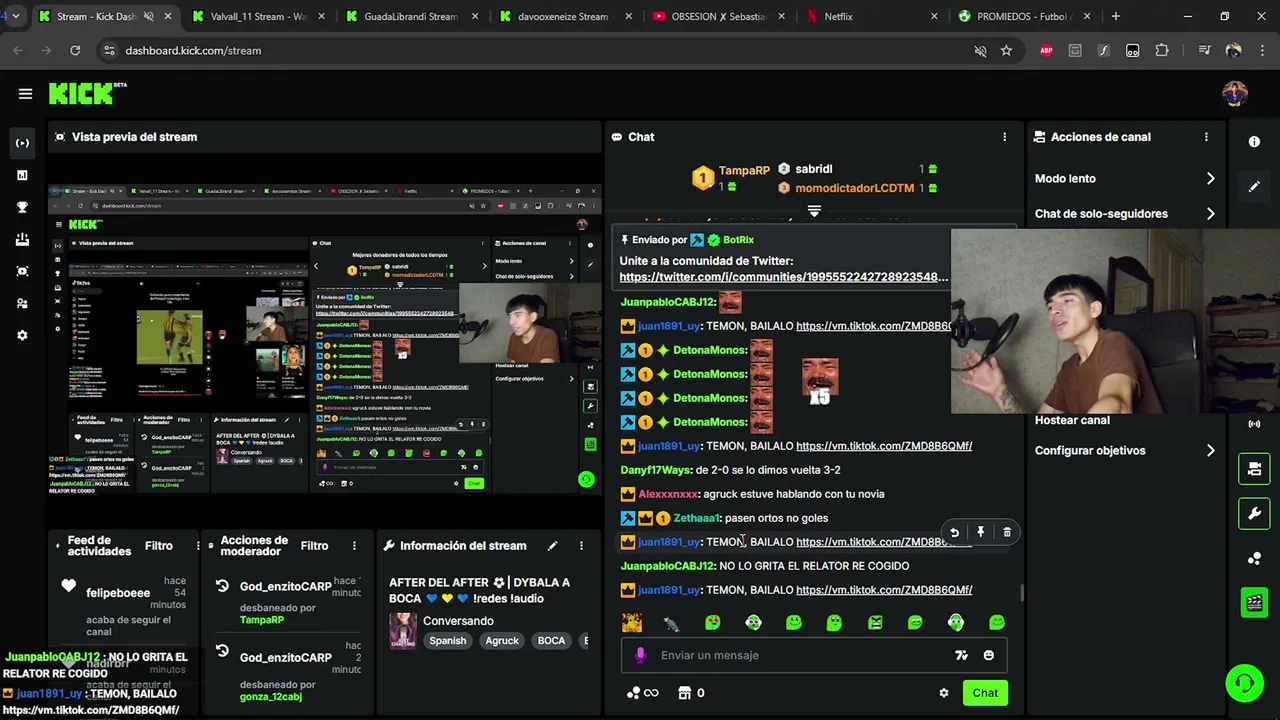
Task: Open a new browser tab
Action: (x=1116, y=16)
